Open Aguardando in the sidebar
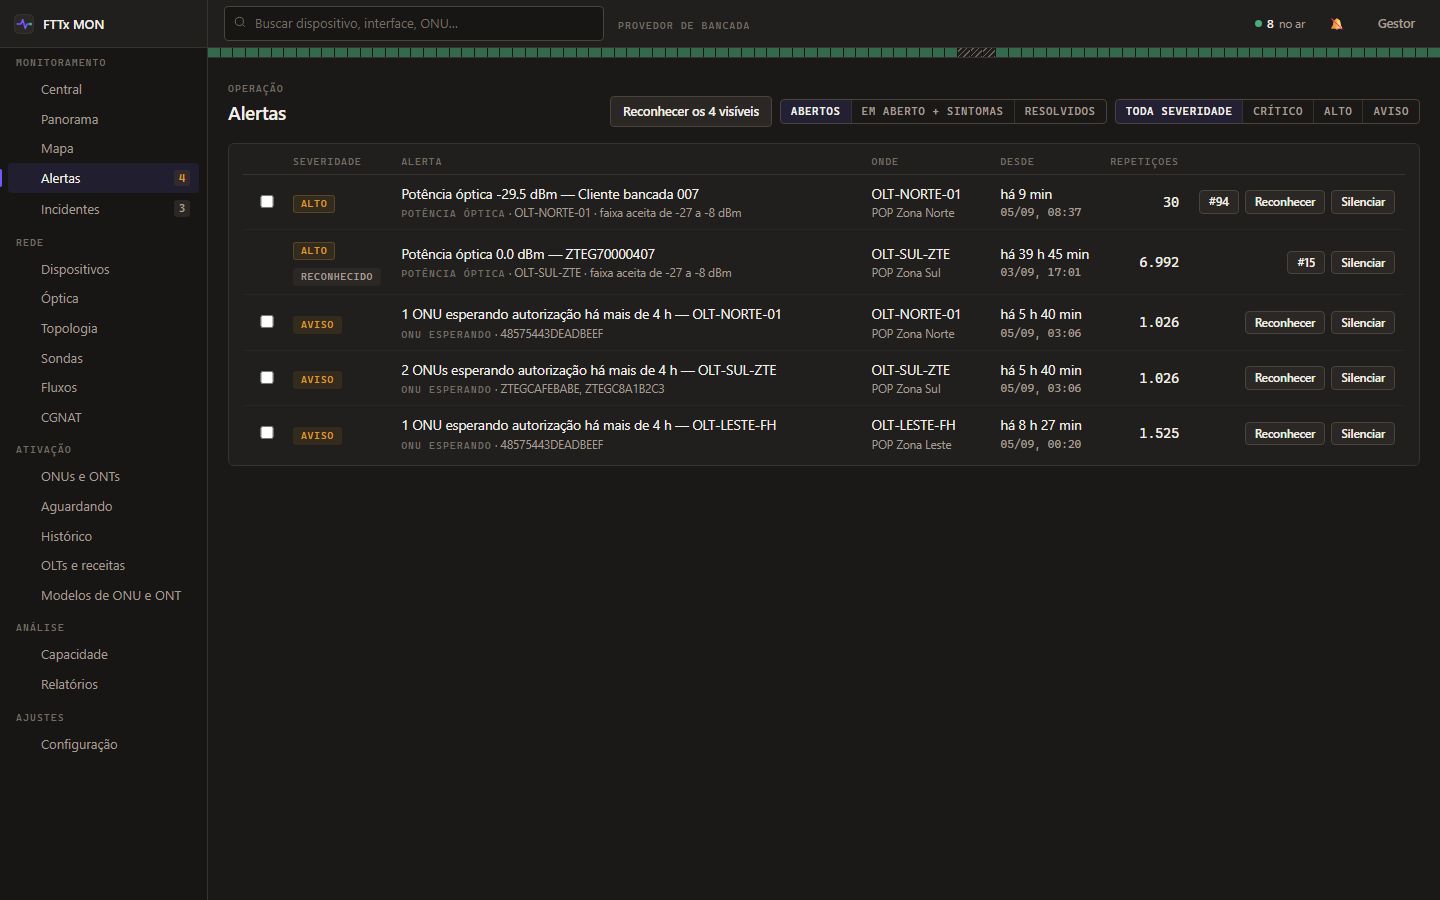 pyautogui.click(x=103, y=506)
